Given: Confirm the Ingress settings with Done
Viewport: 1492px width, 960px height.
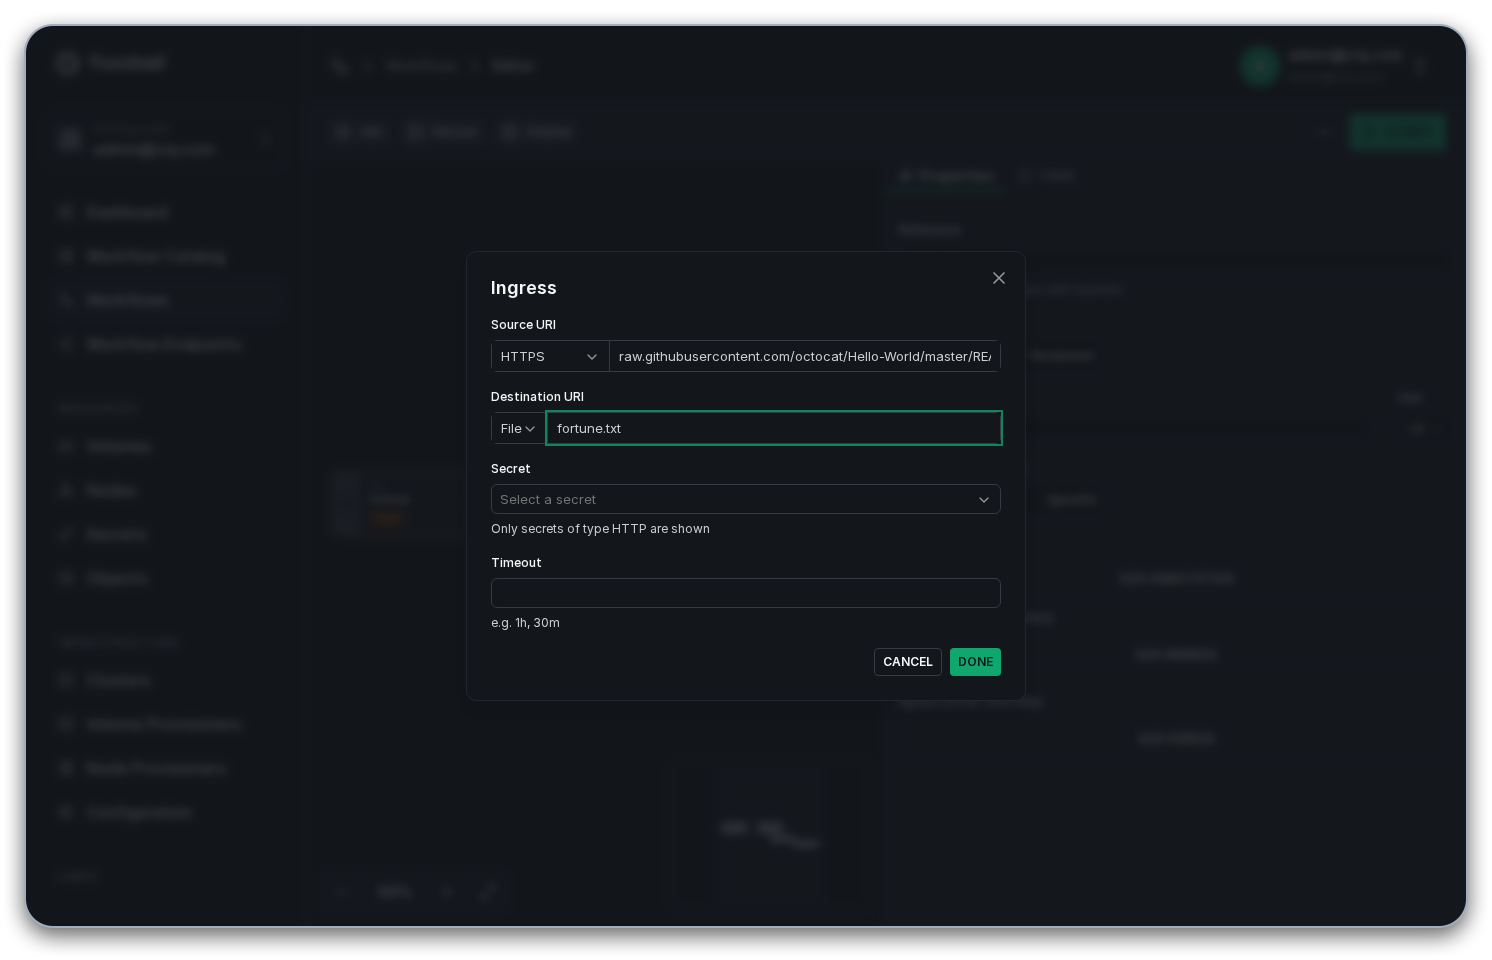Looking at the screenshot, I should [975, 662].
